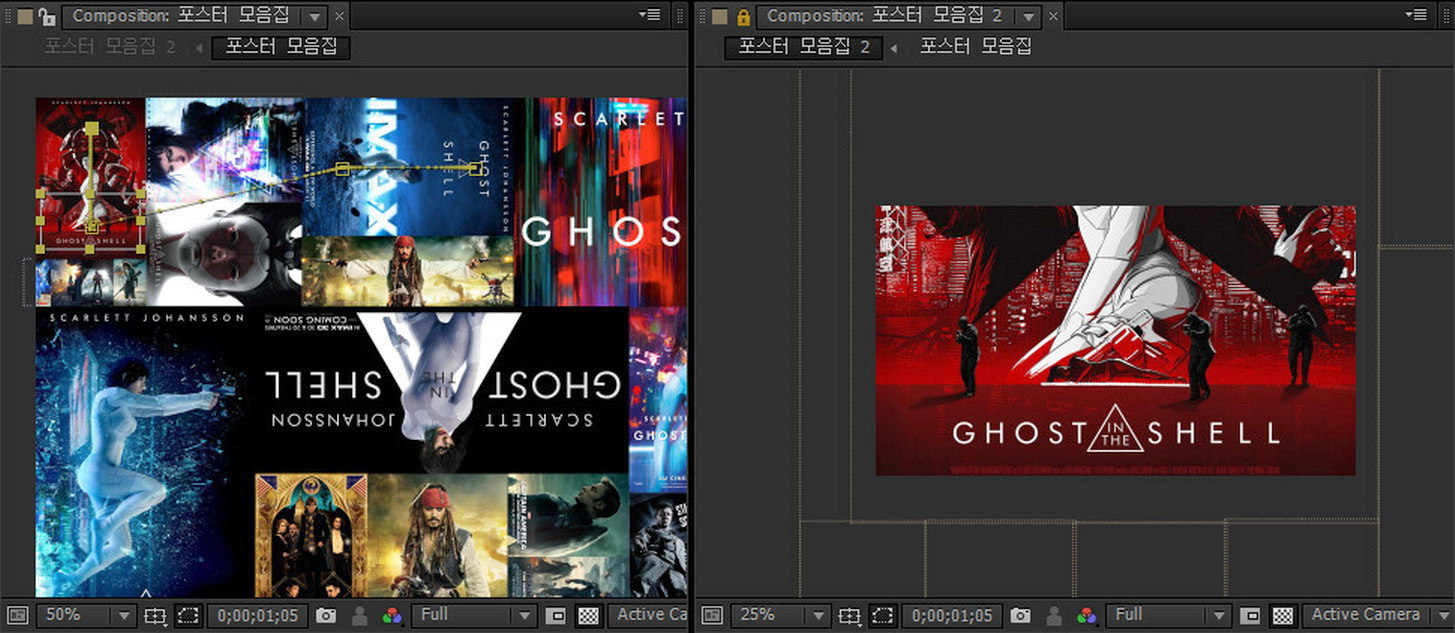Click '포스터 모음집 2' breadcrumb in left panel
The height and width of the screenshot is (633, 1455).
coord(110,47)
